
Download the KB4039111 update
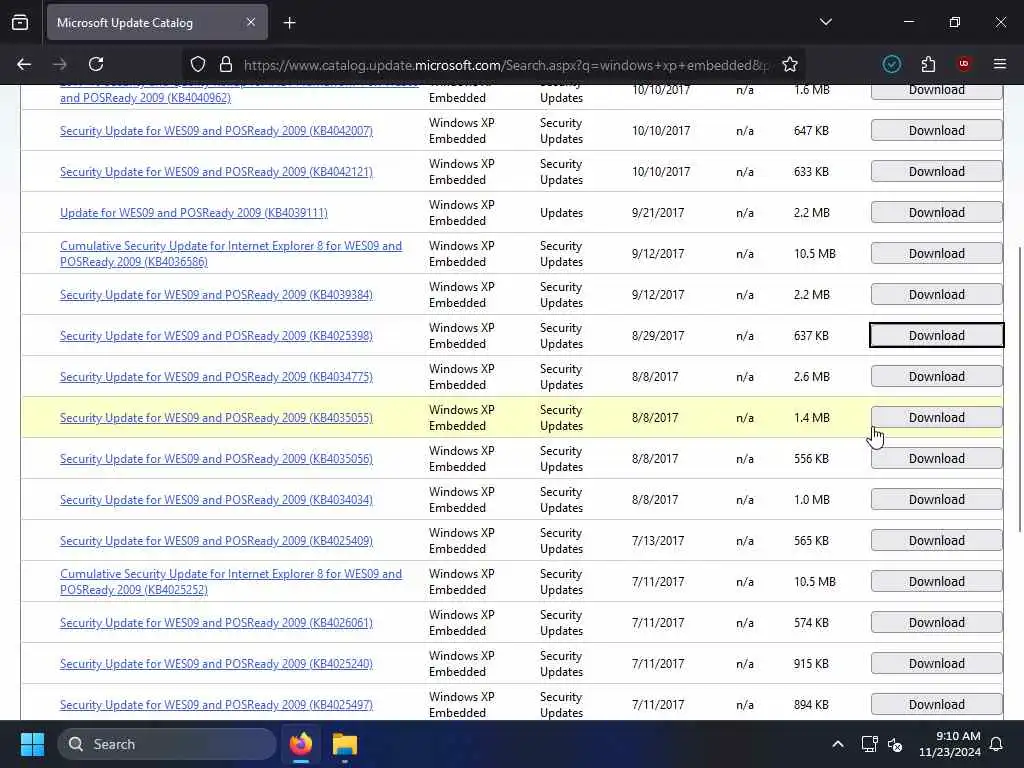(x=936, y=213)
